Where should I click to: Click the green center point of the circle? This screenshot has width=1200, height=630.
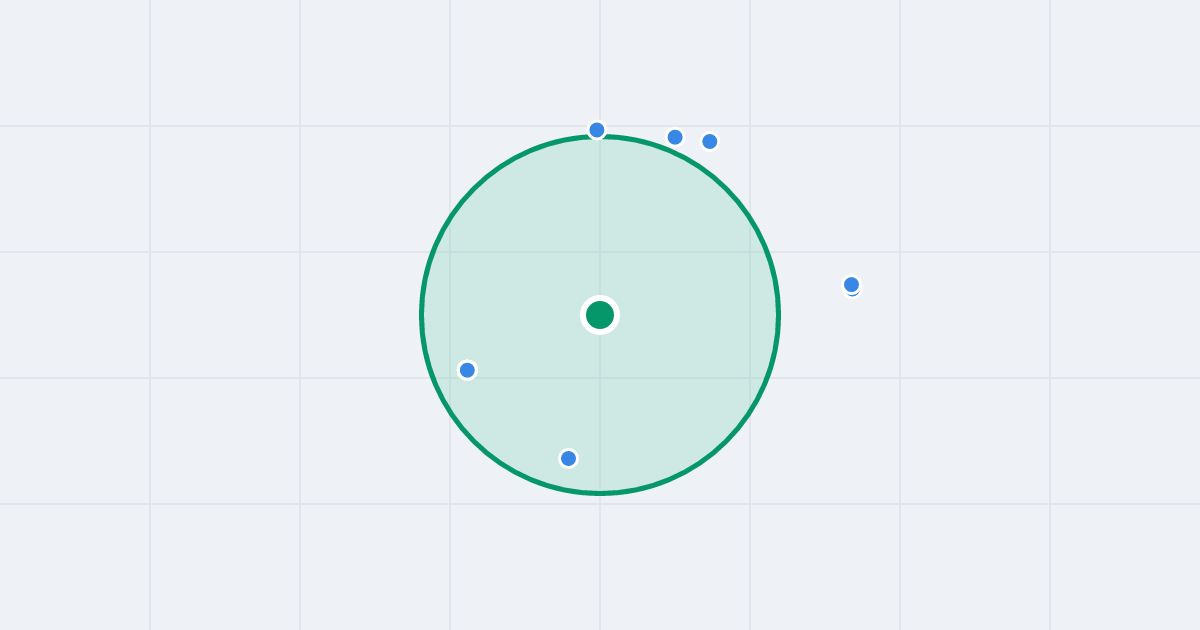coord(600,315)
